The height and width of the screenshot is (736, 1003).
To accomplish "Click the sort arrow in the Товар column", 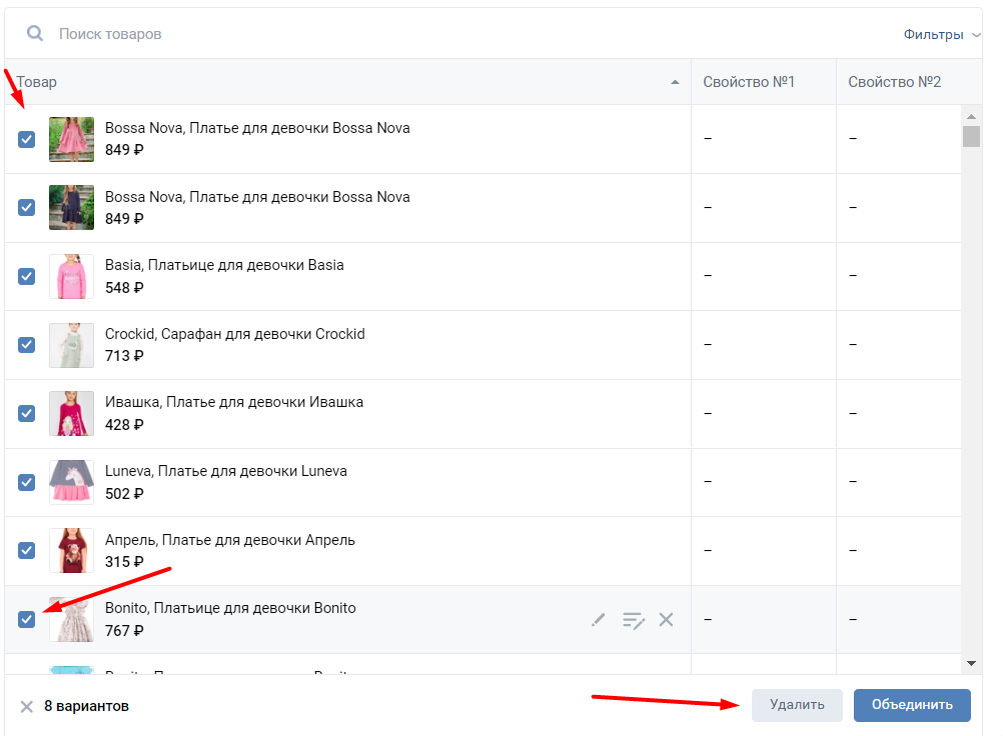I will coord(675,82).
